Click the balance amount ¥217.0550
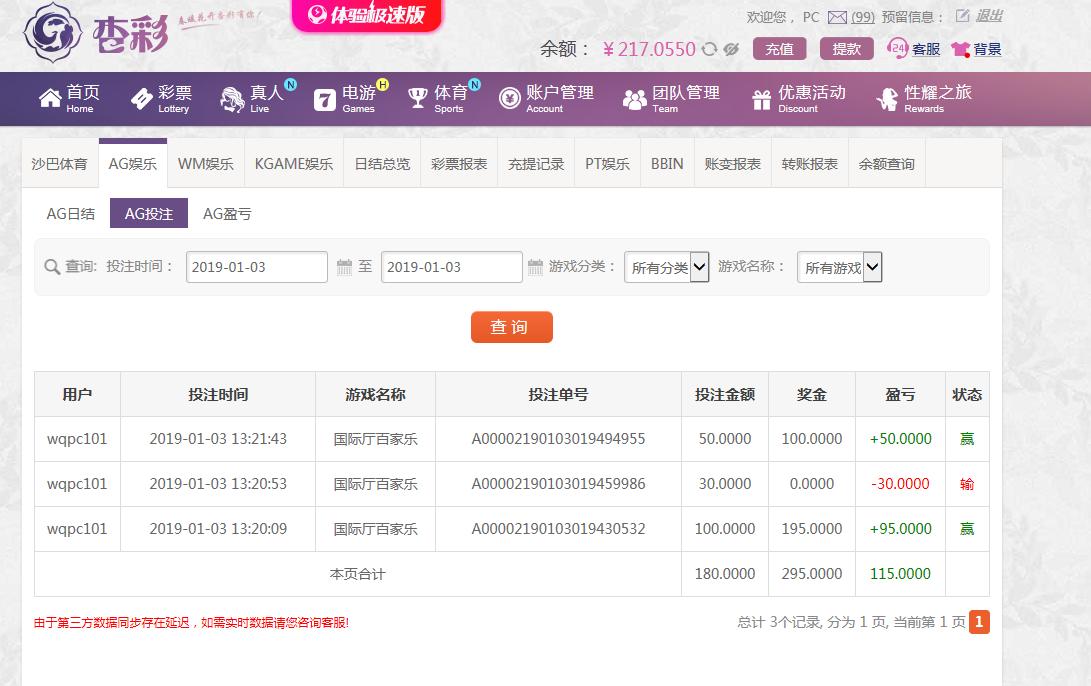The image size is (1091, 686). pyautogui.click(x=649, y=49)
